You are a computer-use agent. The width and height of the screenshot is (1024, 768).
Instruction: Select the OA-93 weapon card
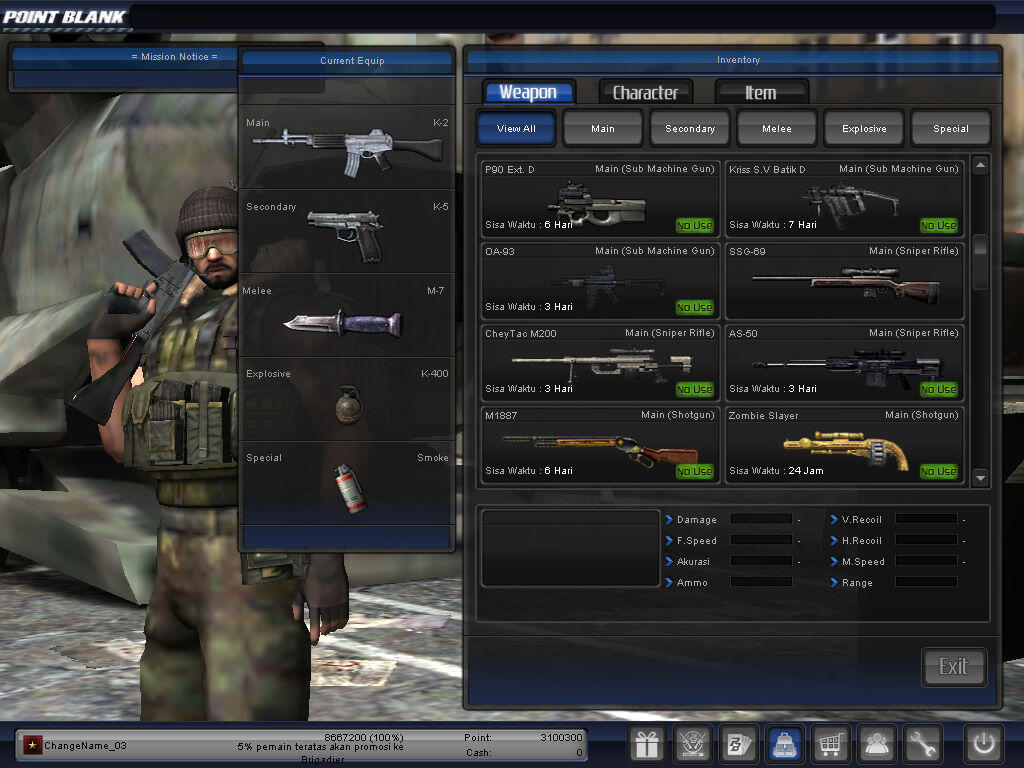click(600, 281)
